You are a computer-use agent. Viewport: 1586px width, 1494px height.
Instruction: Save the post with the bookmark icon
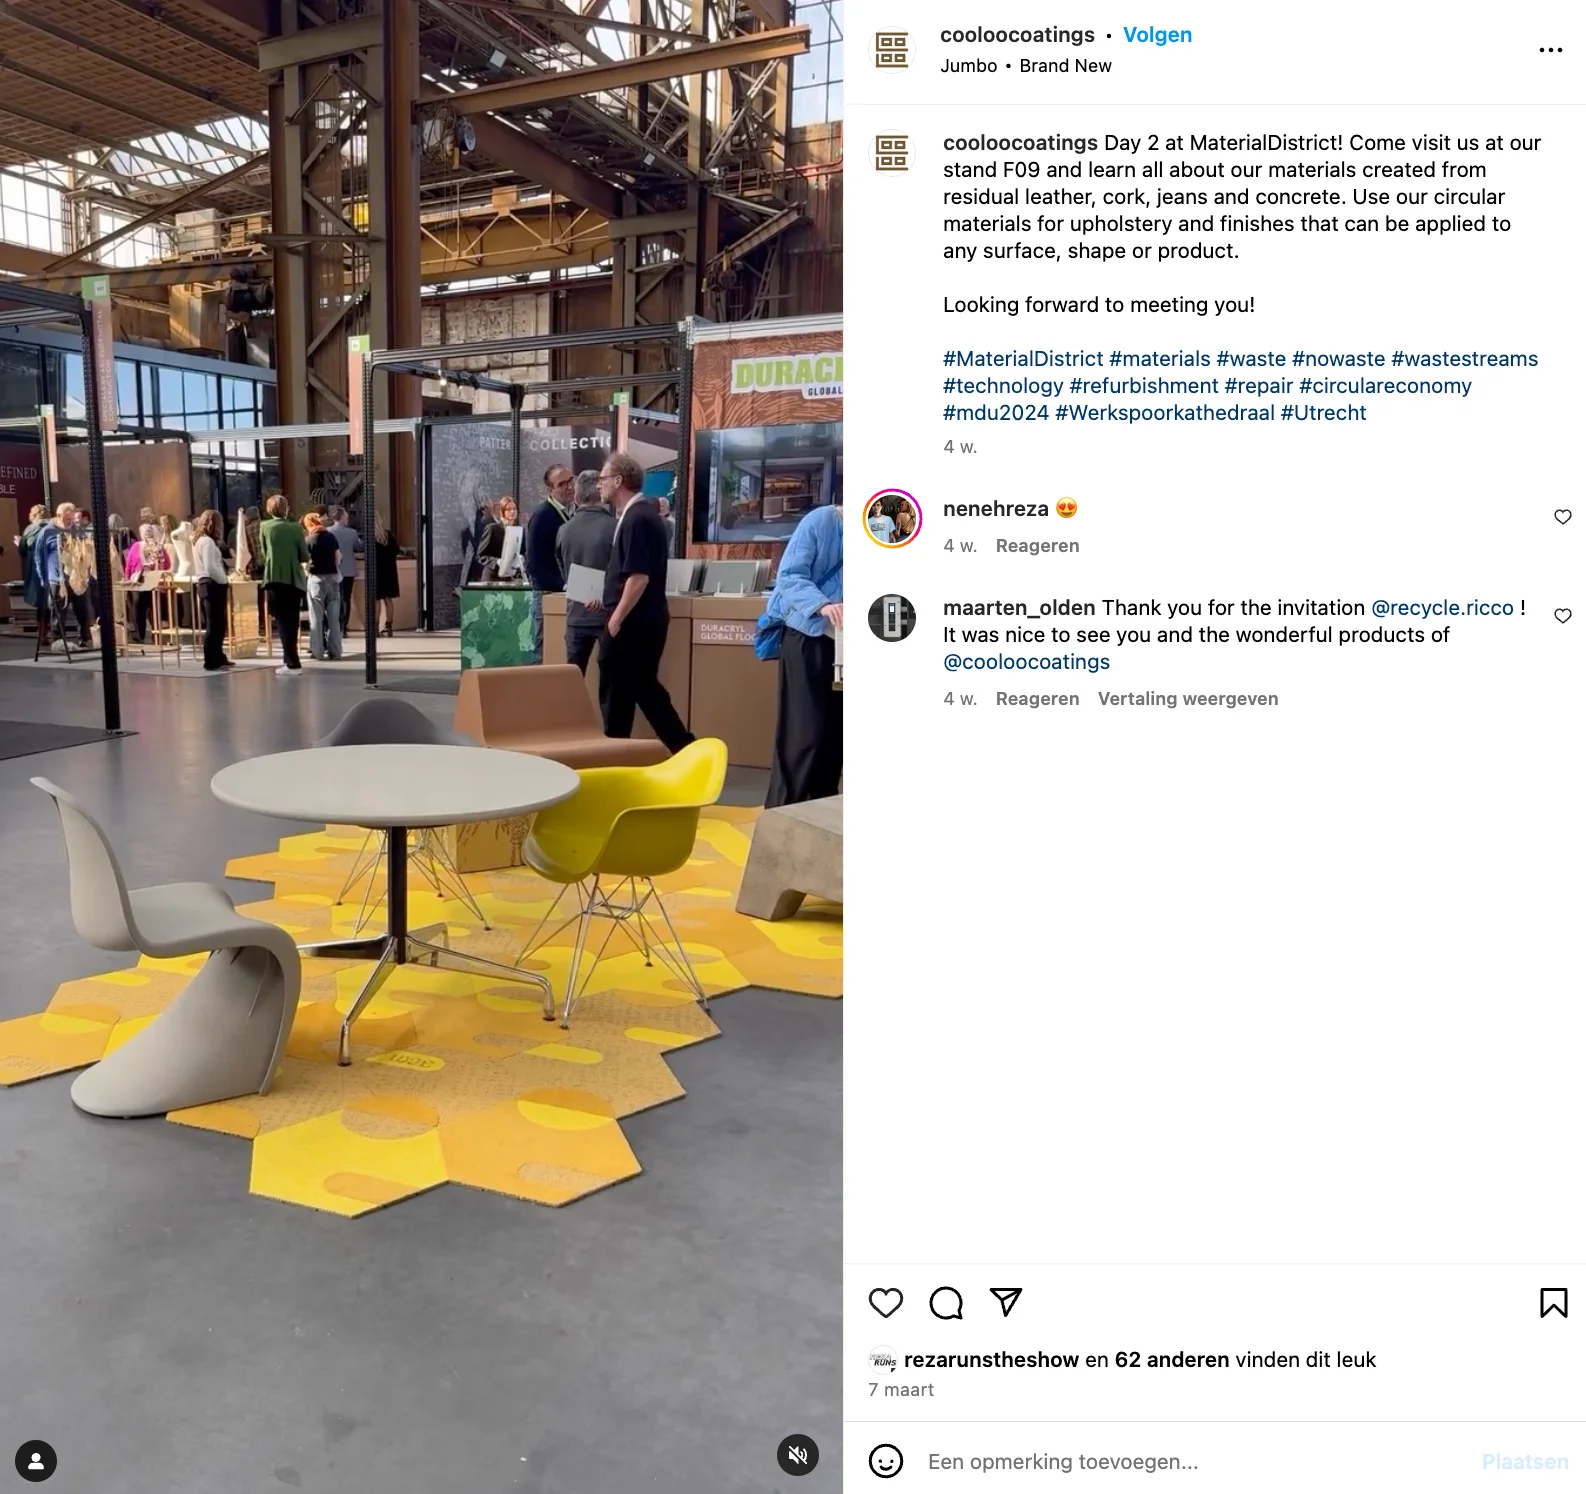pos(1554,1302)
